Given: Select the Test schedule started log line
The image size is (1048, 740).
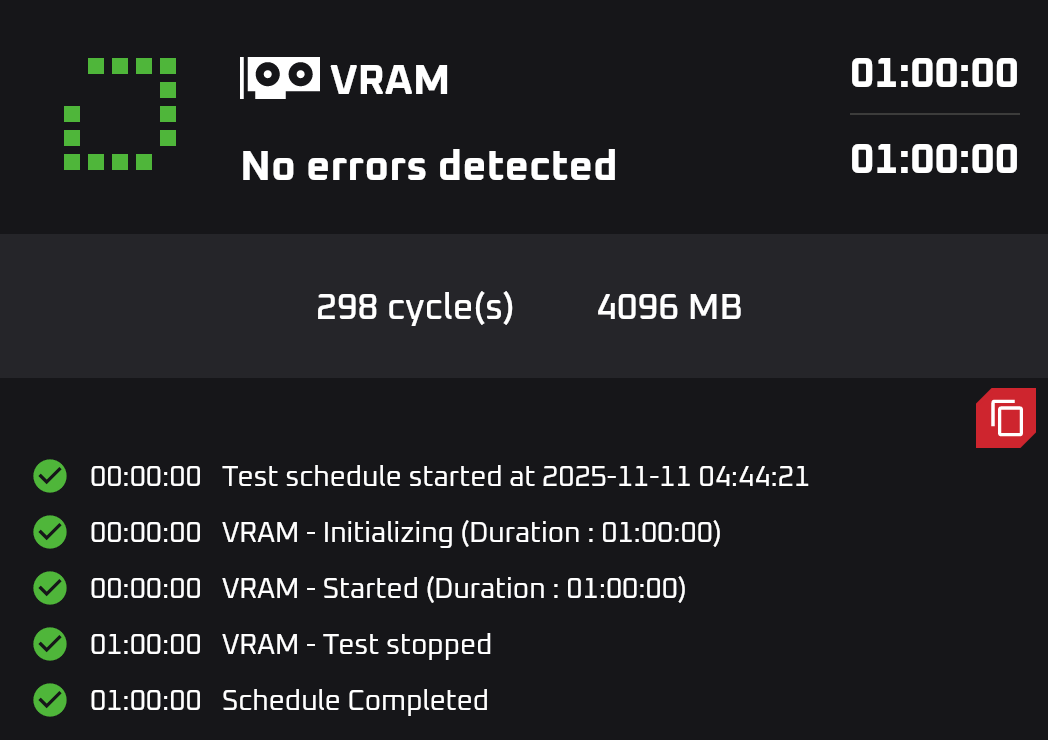Looking at the screenshot, I should 449,476.
